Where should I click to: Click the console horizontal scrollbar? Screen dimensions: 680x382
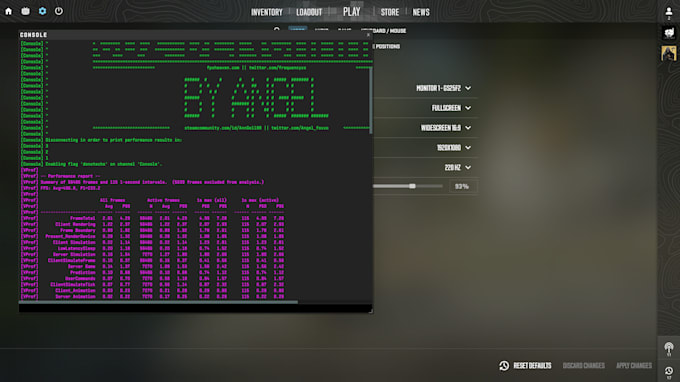click(158, 302)
